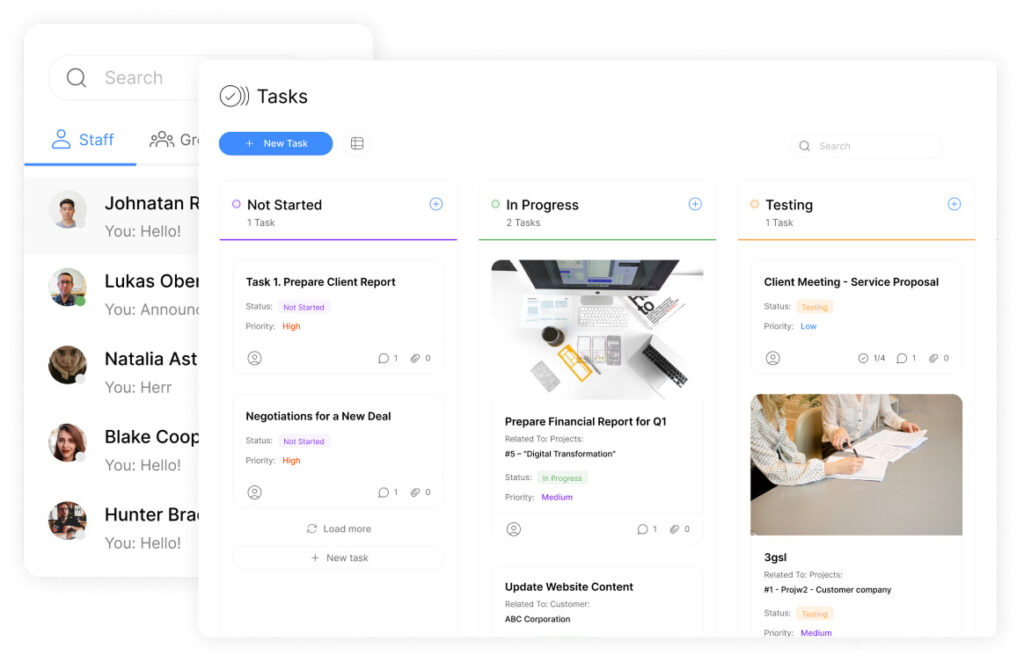Image resolution: width=1024 pixels, height=663 pixels.
Task: Add a task to the Not Started column
Action: coord(436,204)
